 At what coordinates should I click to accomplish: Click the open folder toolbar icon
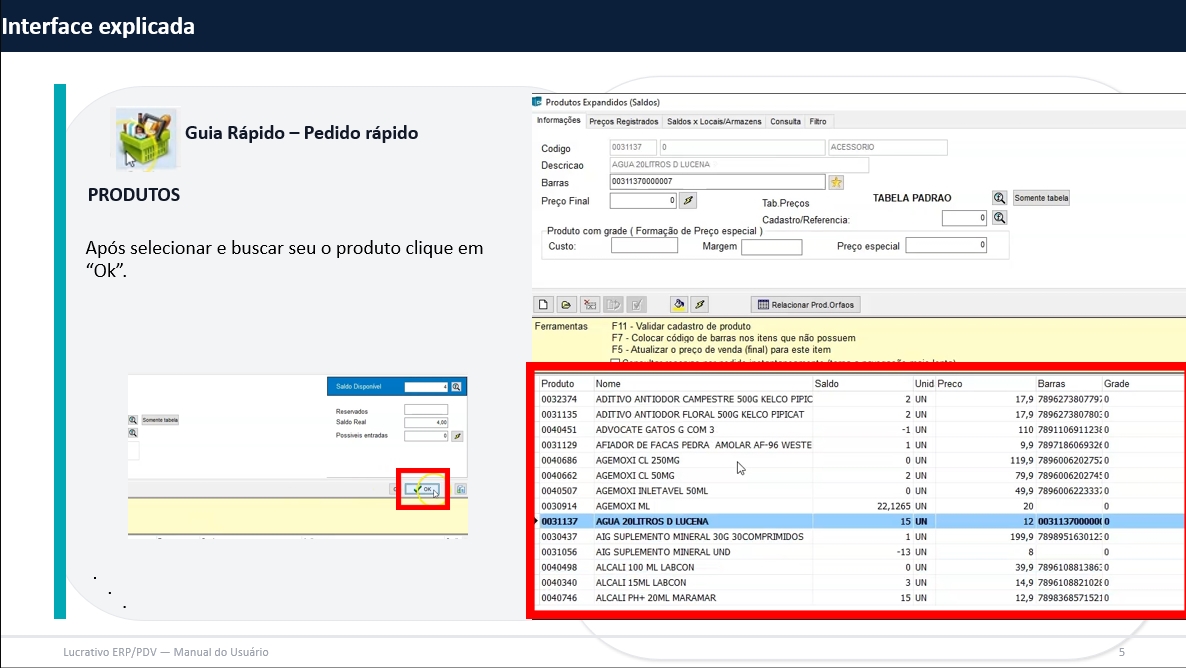click(566, 305)
